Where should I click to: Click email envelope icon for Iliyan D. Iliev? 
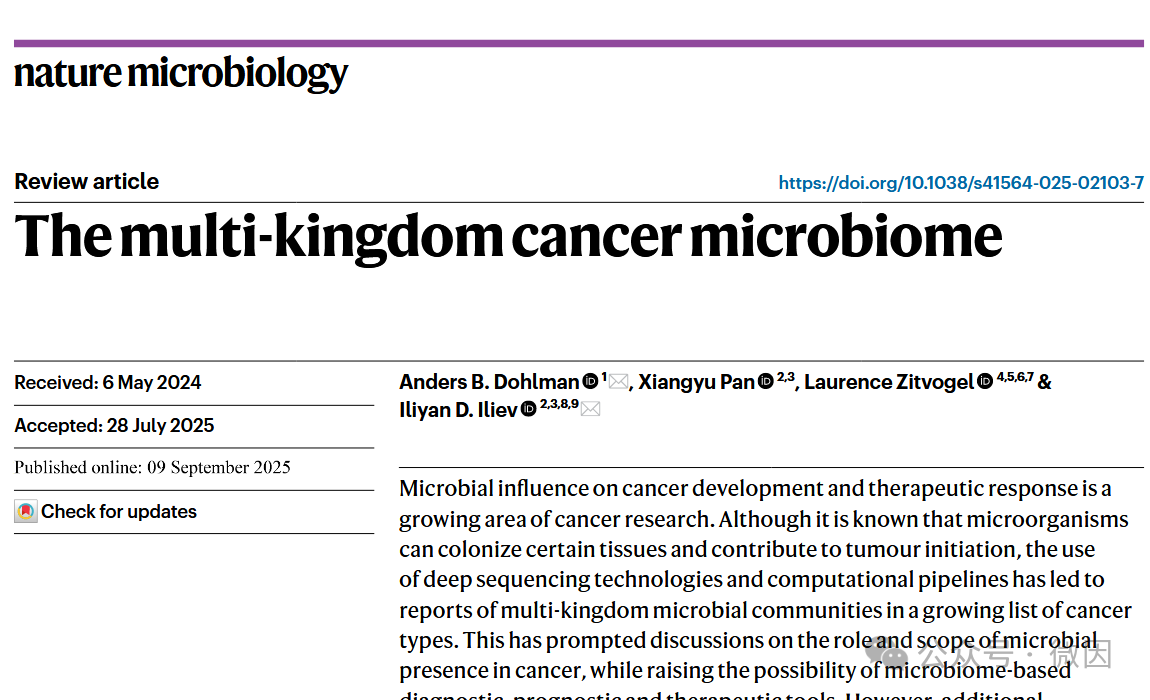click(591, 409)
